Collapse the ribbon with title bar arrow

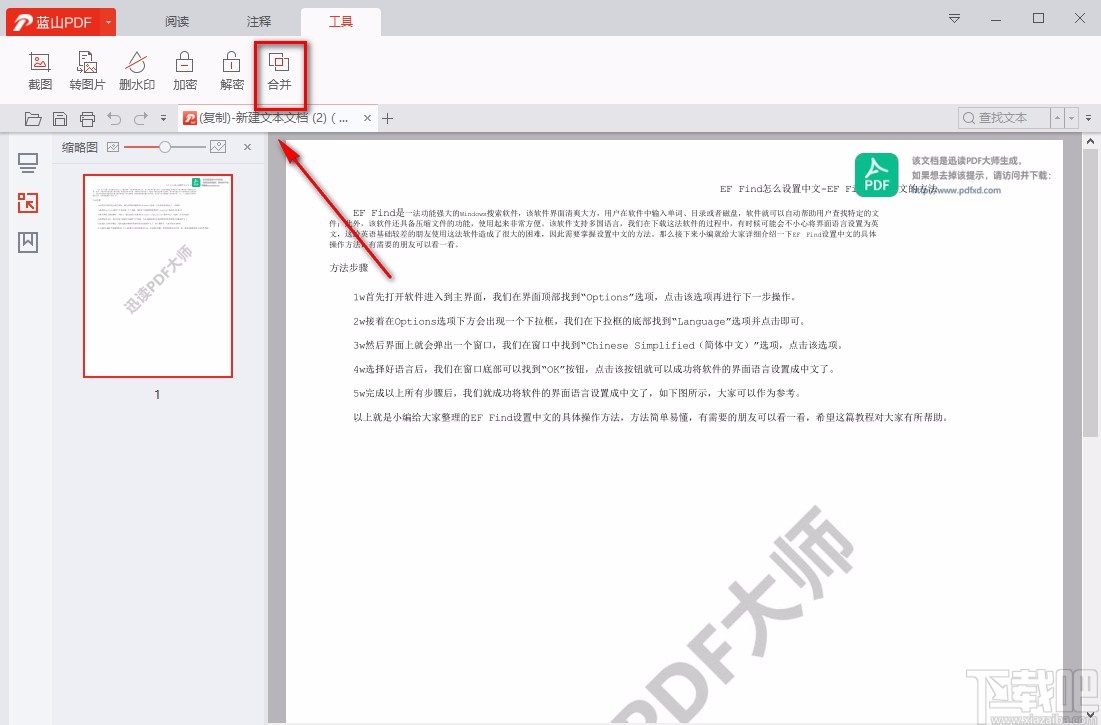click(954, 18)
